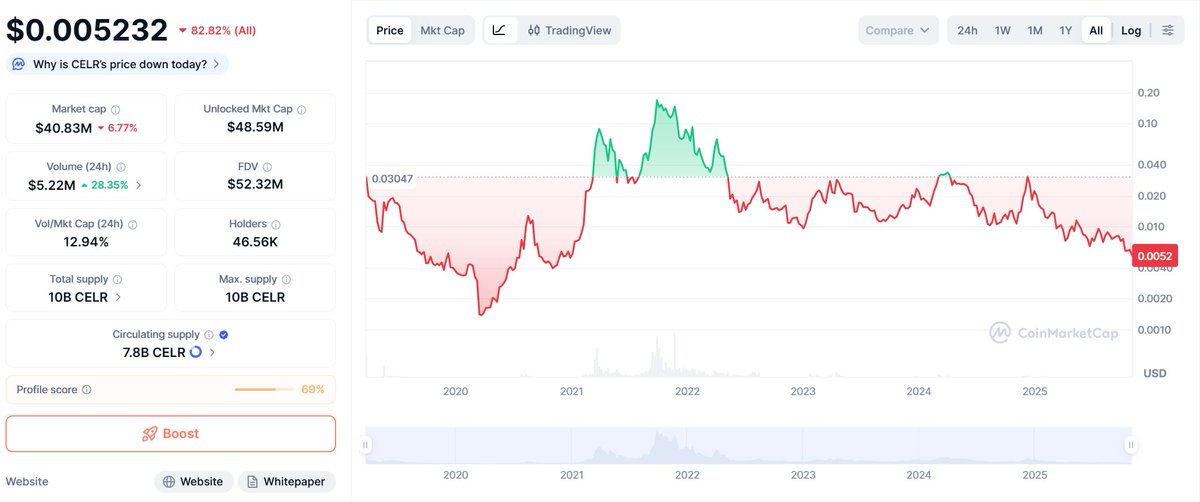The image size is (1200, 502).
Task: Toggle the Log scale option
Action: tap(1131, 30)
